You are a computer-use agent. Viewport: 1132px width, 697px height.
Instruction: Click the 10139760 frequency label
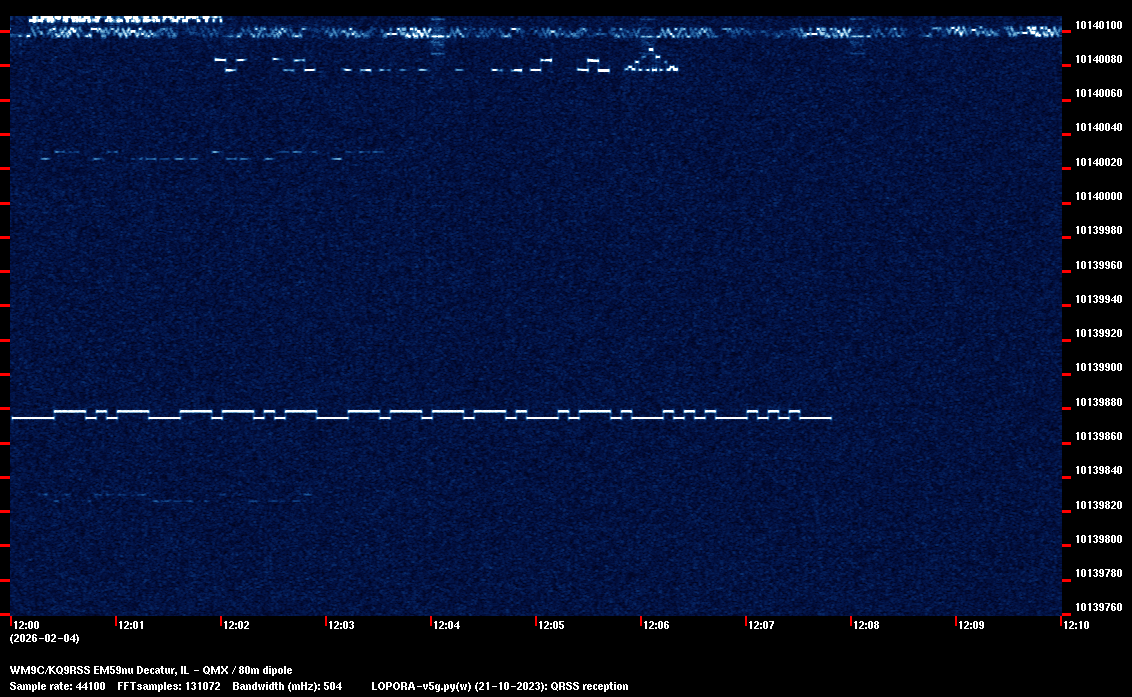[1099, 607]
